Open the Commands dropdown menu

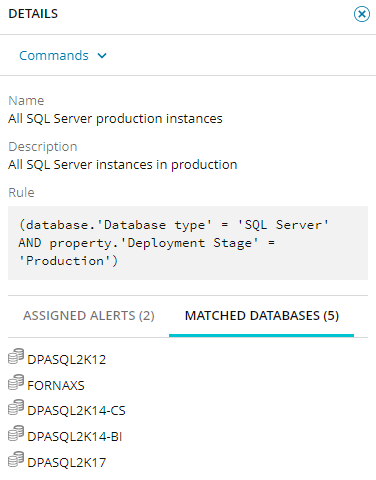click(63, 55)
